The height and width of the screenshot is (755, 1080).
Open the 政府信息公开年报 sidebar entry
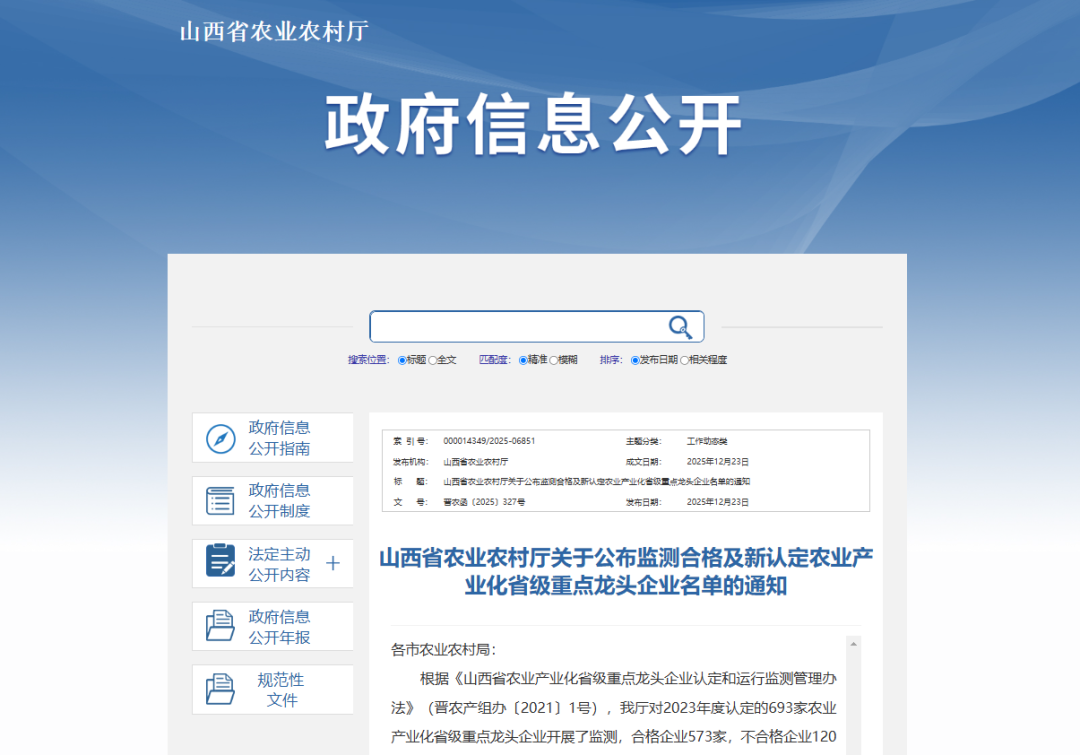click(x=278, y=626)
